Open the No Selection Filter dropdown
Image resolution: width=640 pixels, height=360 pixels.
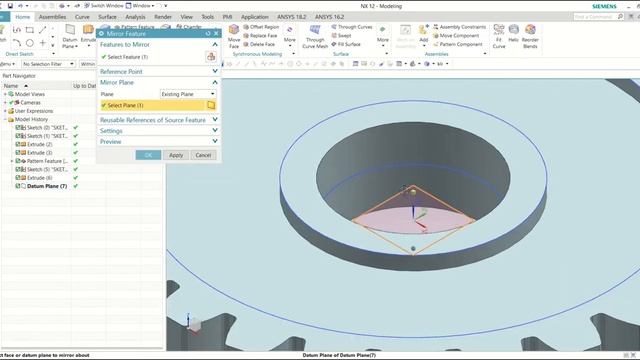coord(48,64)
